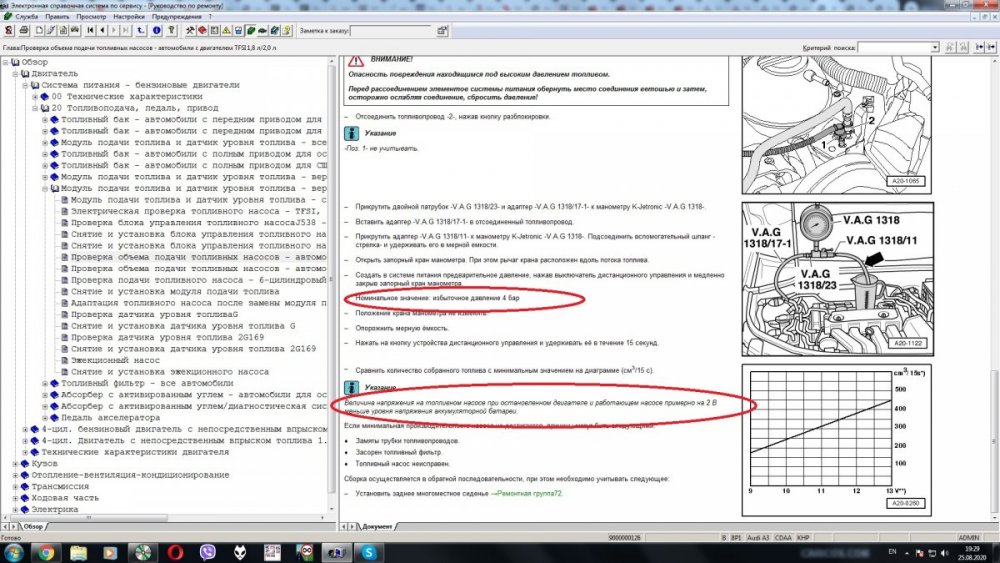Open Opera browser from the taskbar
1000x563 pixels.
click(175, 551)
